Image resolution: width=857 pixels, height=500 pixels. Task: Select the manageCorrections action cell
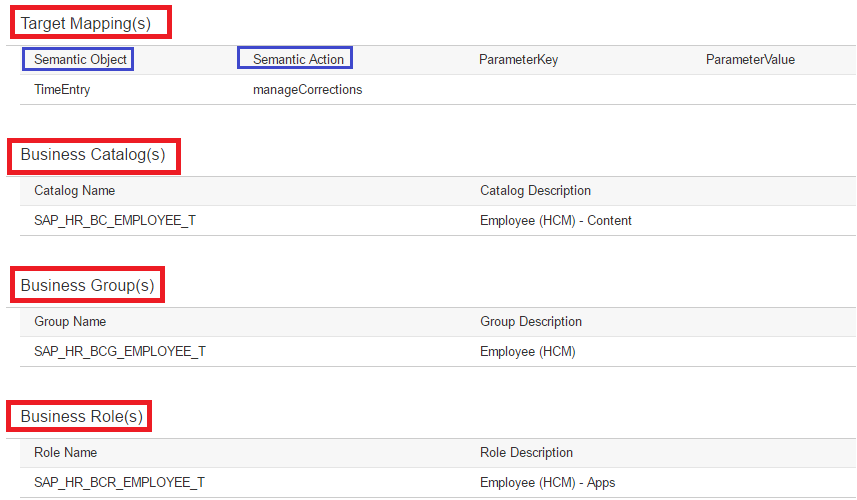coord(307,90)
